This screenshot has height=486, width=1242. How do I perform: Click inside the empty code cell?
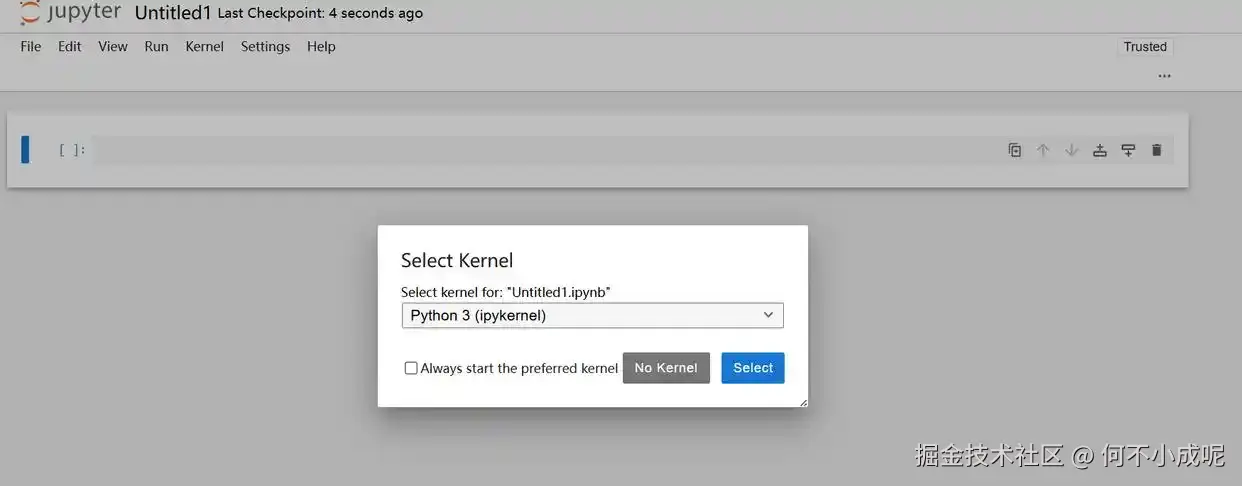[540, 150]
